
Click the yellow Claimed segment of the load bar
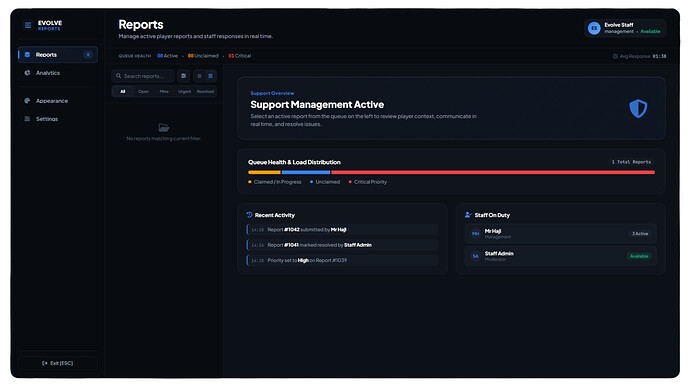[x=264, y=172]
